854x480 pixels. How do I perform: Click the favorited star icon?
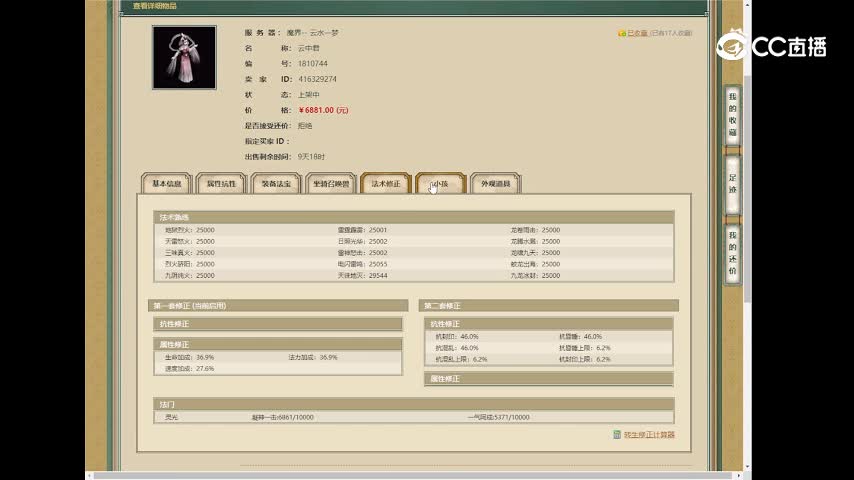(x=622, y=33)
